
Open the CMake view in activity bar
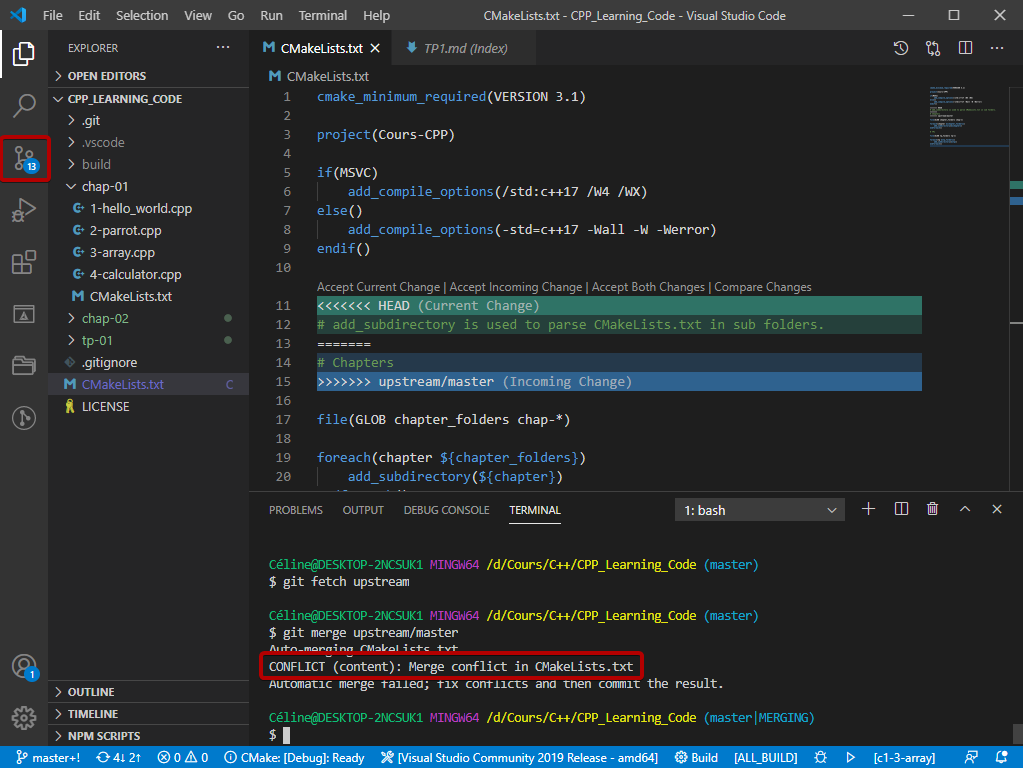point(23,314)
